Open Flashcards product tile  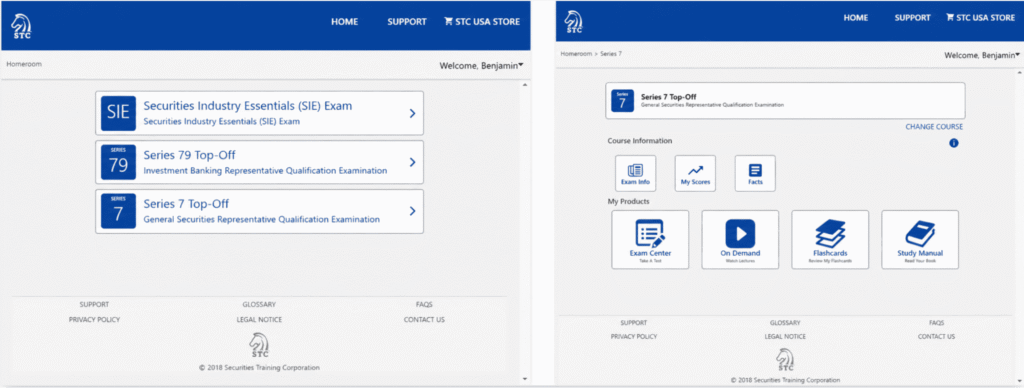pos(830,240)
